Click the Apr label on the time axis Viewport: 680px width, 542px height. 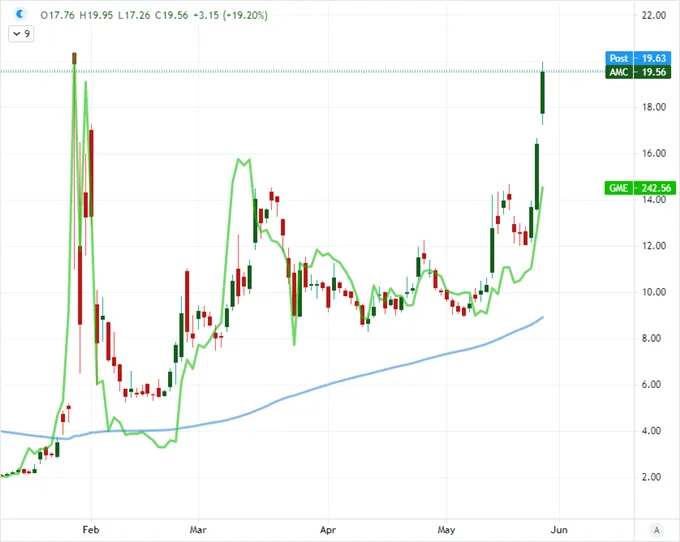coord(328,529)
